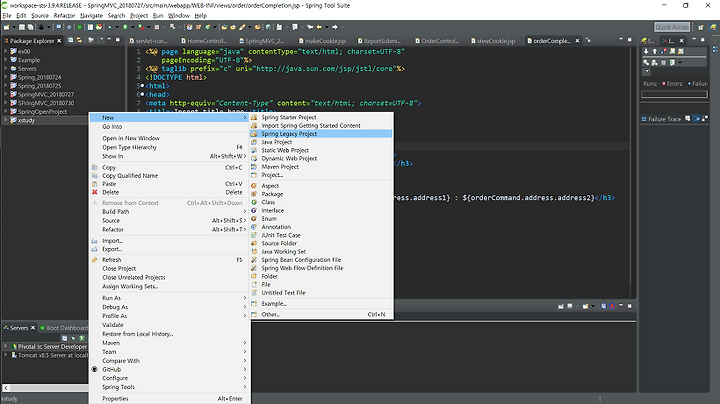
Task: Click the New wizard toolbar icon
Action: 6,27
